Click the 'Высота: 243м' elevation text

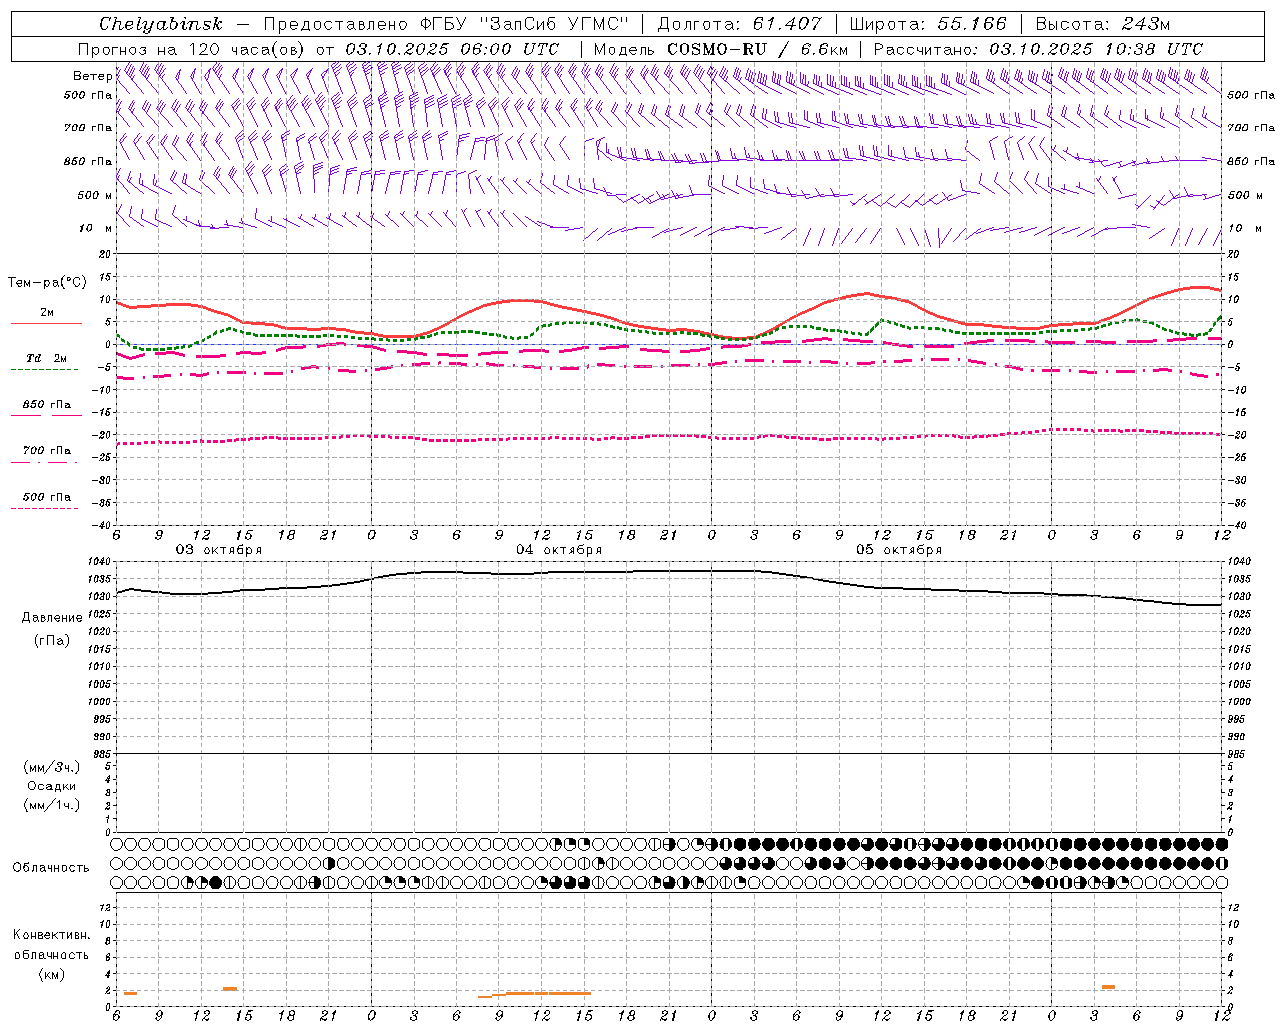point(1103,24)
